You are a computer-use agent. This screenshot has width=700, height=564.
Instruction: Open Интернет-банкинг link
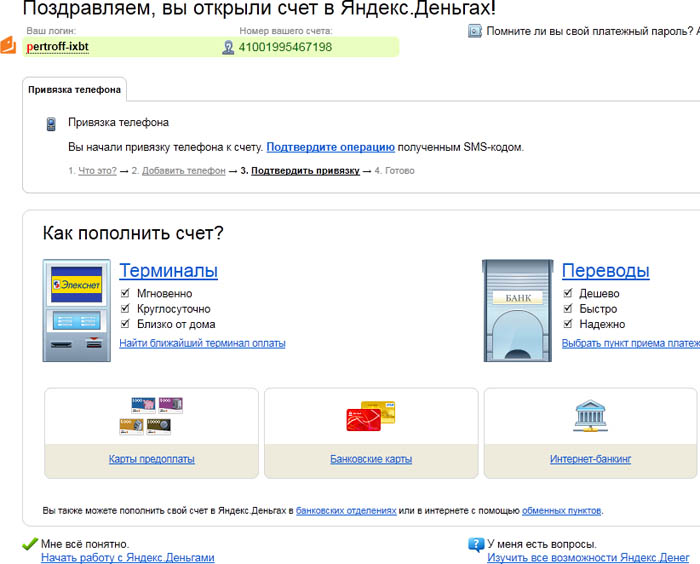click(x=590, y=459)
